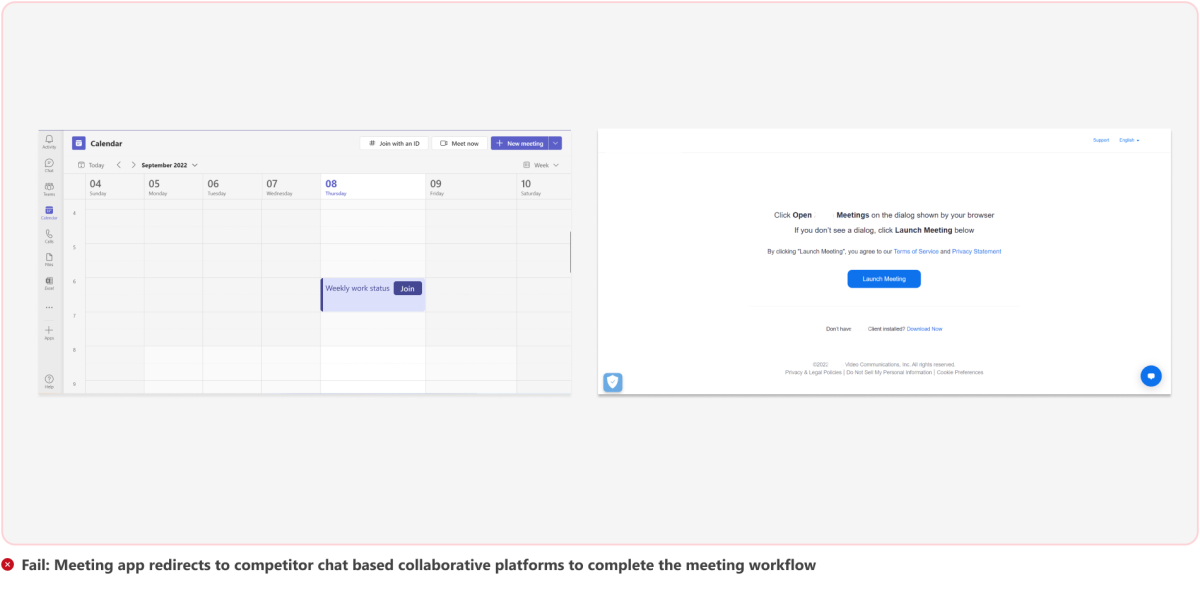Click the Apps plus icon

pos(48,332)
